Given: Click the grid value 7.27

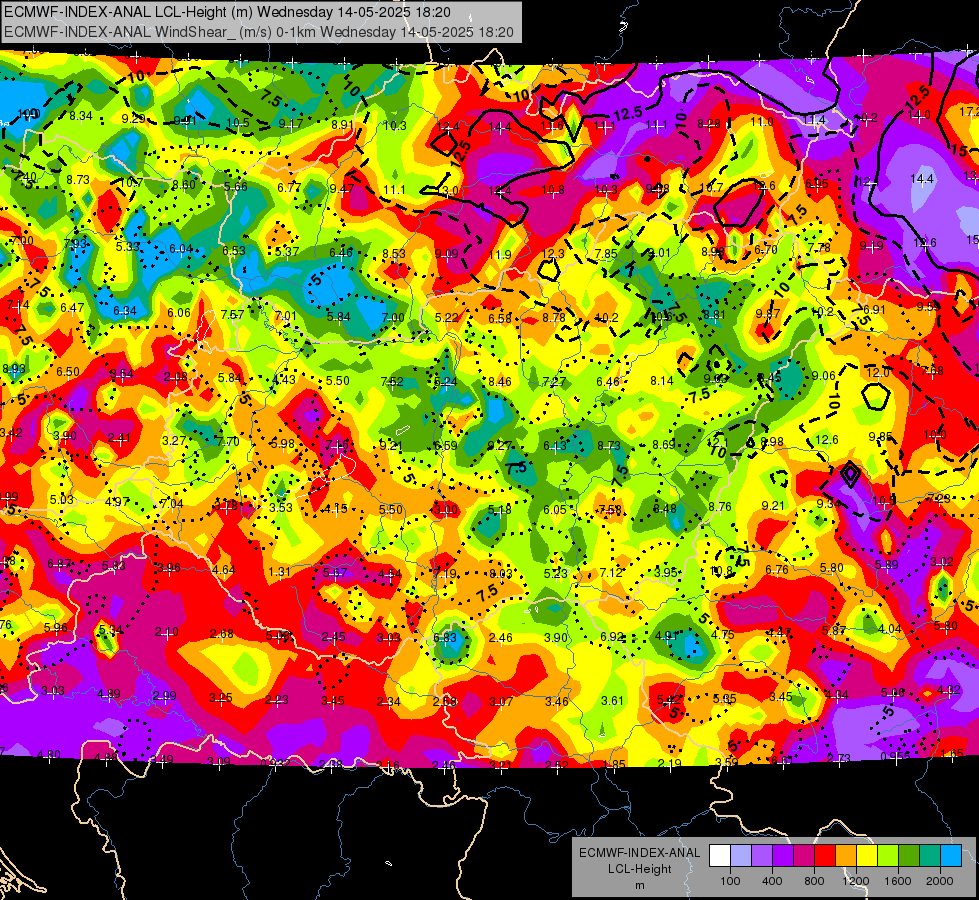Looking at the screenshot, I should coord(554,381).
